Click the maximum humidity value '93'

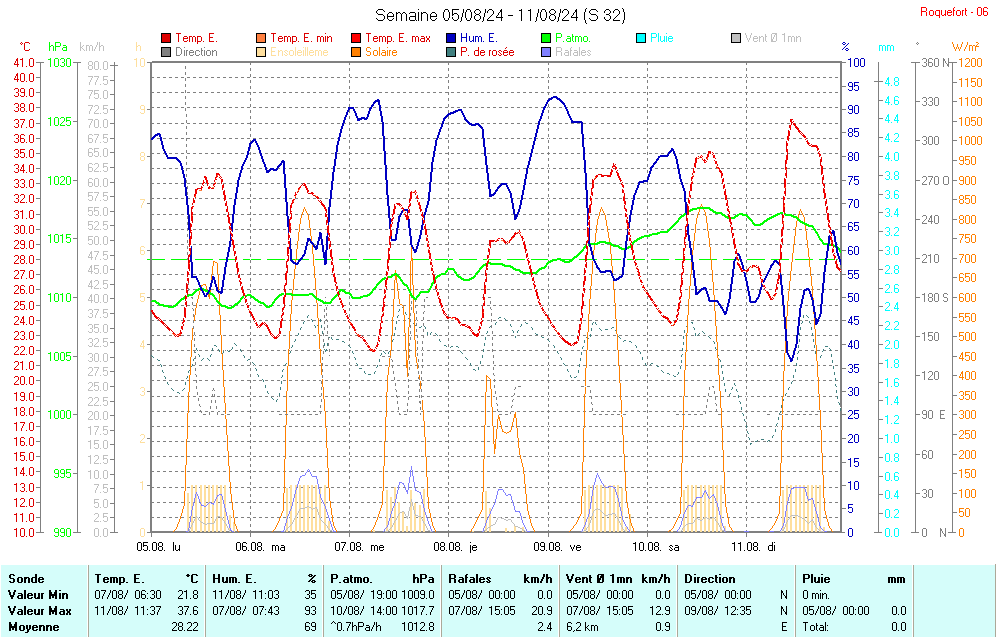tap(310, 610)
